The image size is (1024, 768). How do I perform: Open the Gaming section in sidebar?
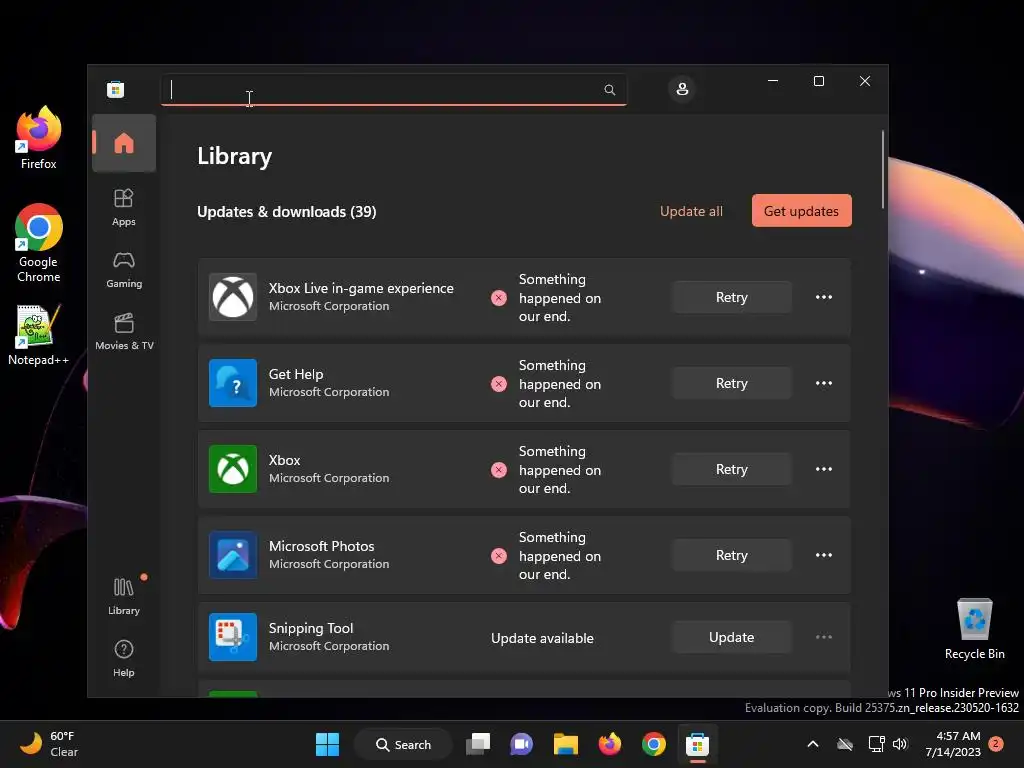click(x=123, y=269)
